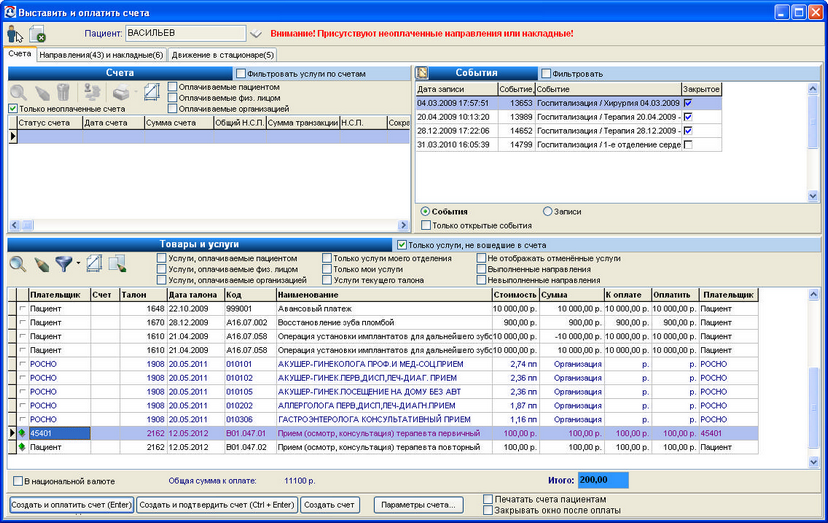Image resolution: width=828 pixels, height=523 pixels.
Task: Open dropdown arrow next to funnel icon
Action: (x=78, y=263)
